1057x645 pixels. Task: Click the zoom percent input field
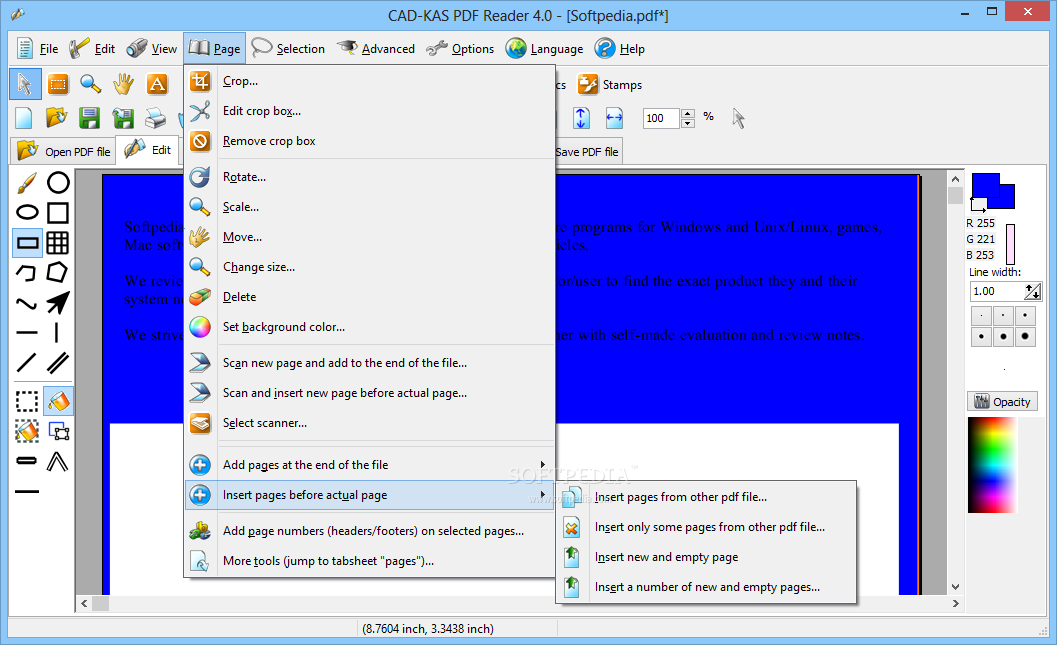[x=661, y=118]
